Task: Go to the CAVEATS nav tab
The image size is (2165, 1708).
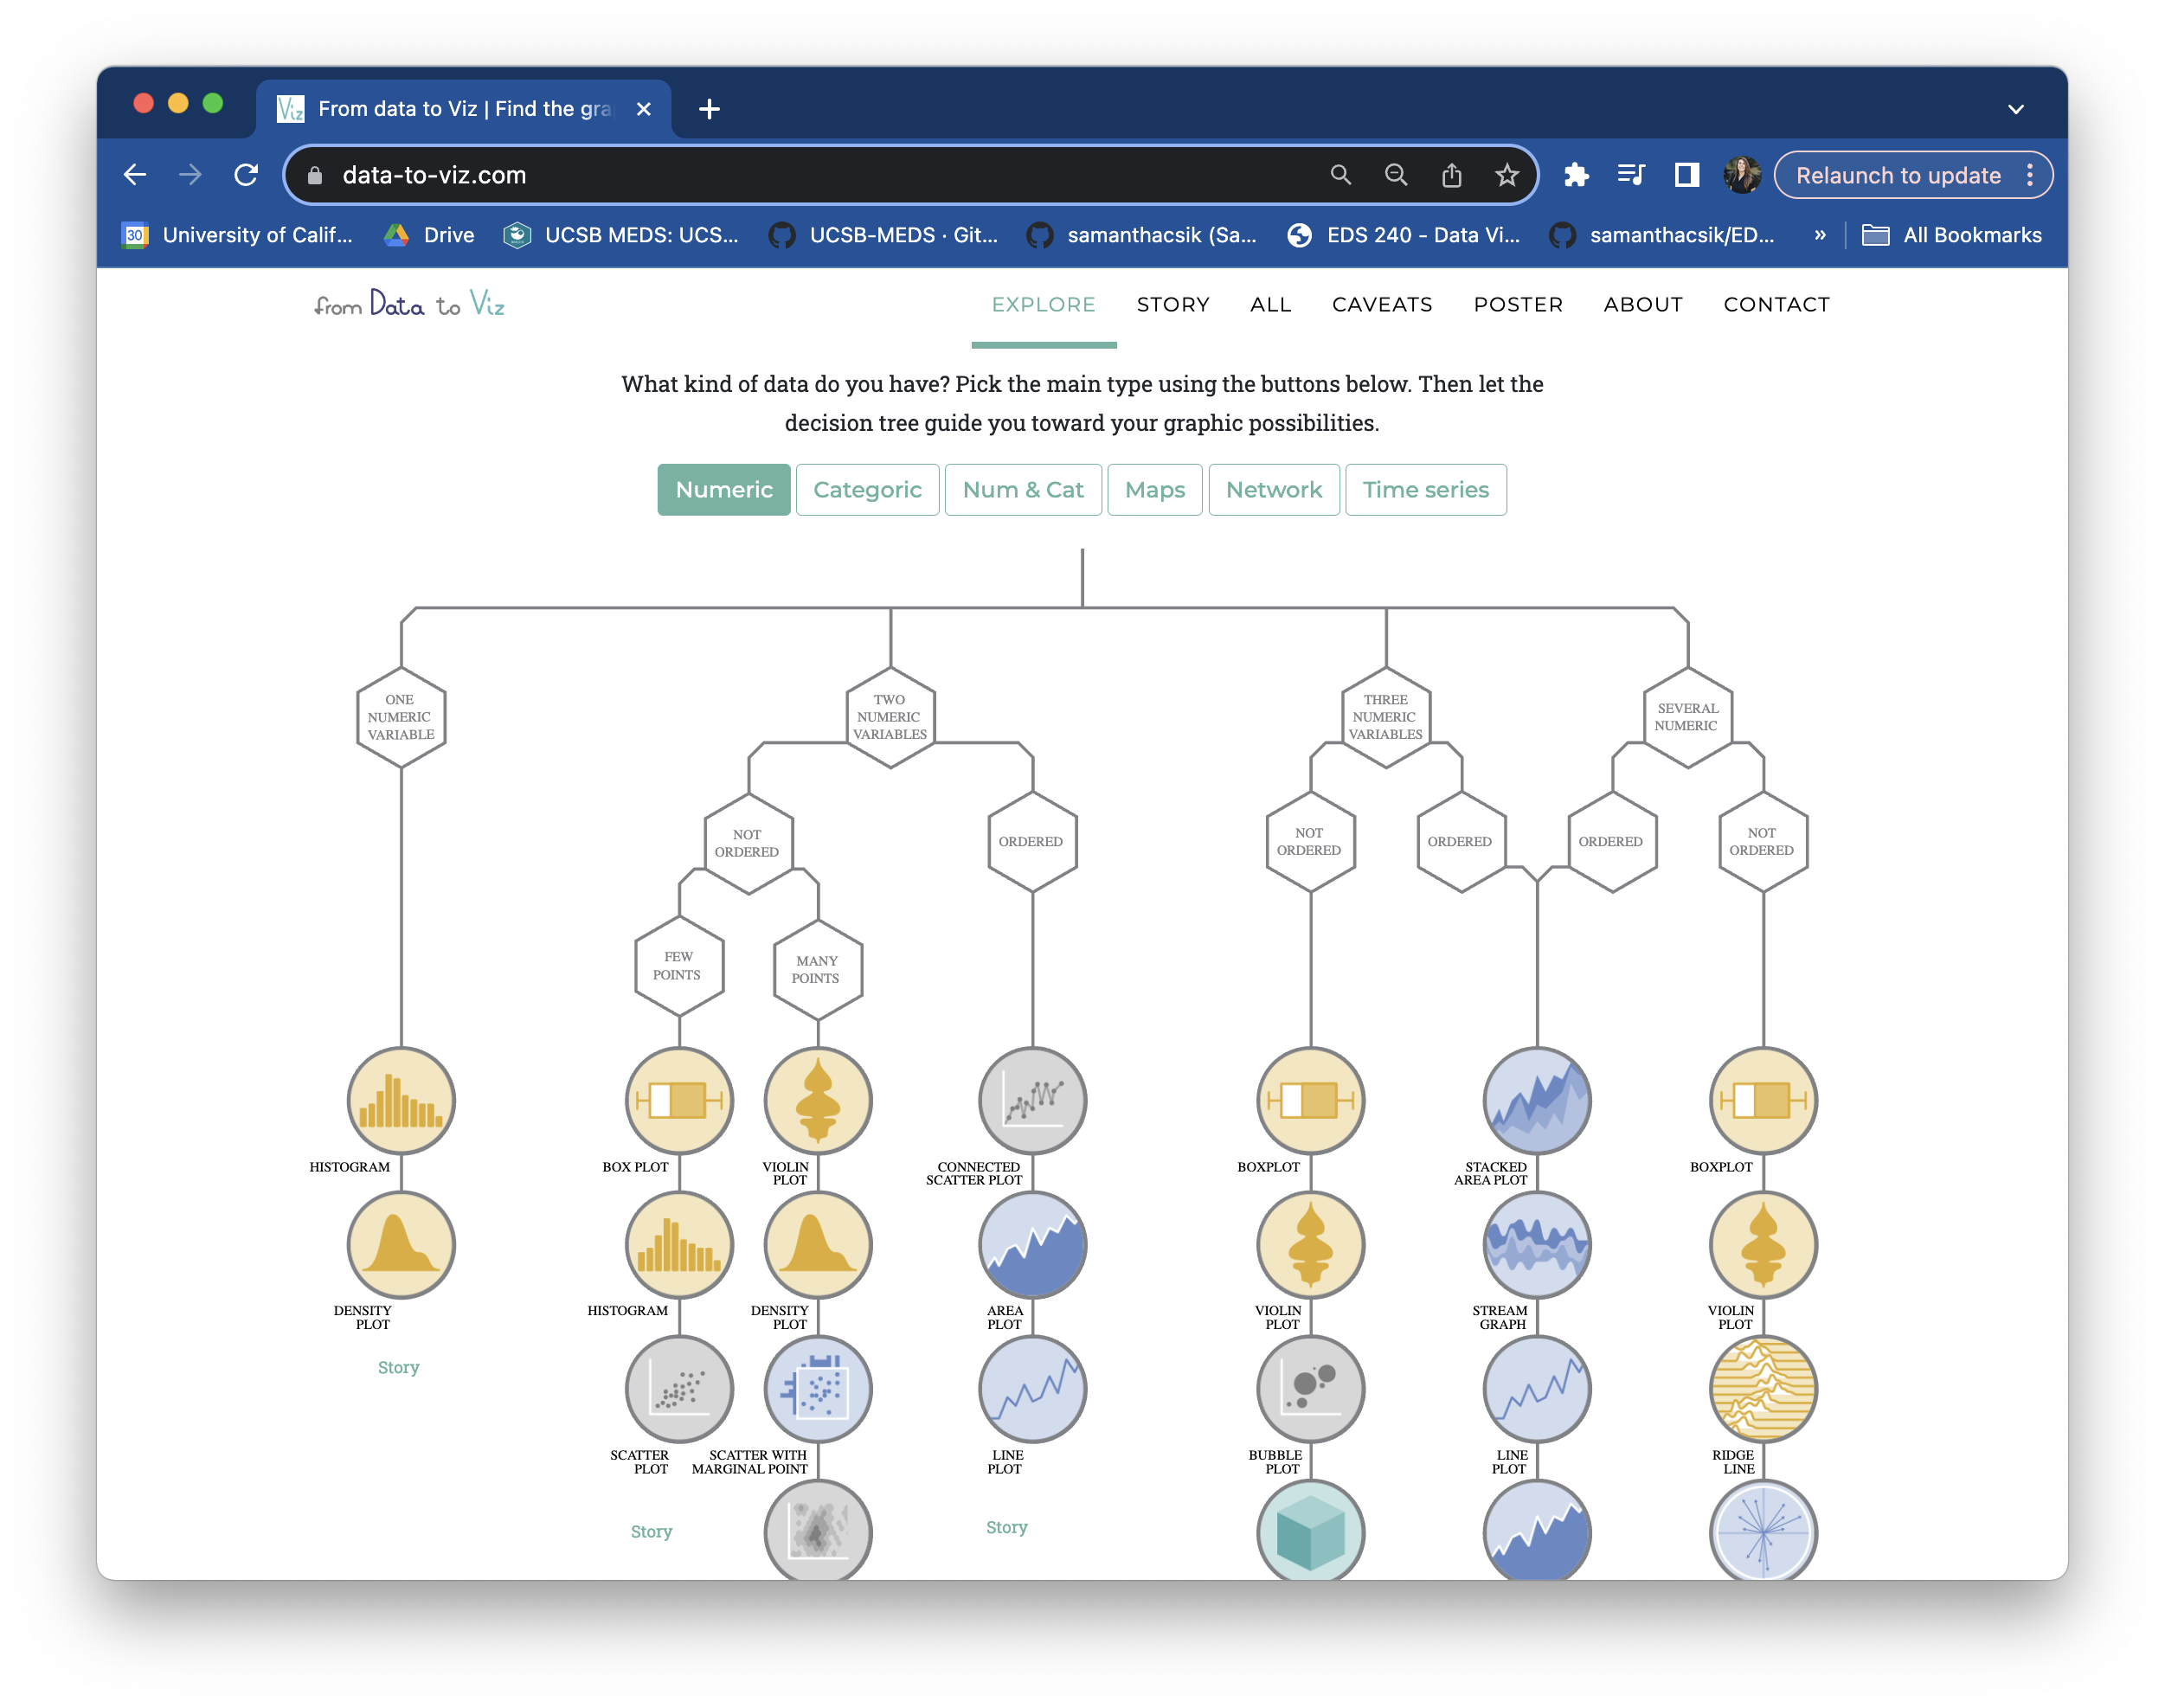Action: pyautogui.click(x=1382, y=305)
